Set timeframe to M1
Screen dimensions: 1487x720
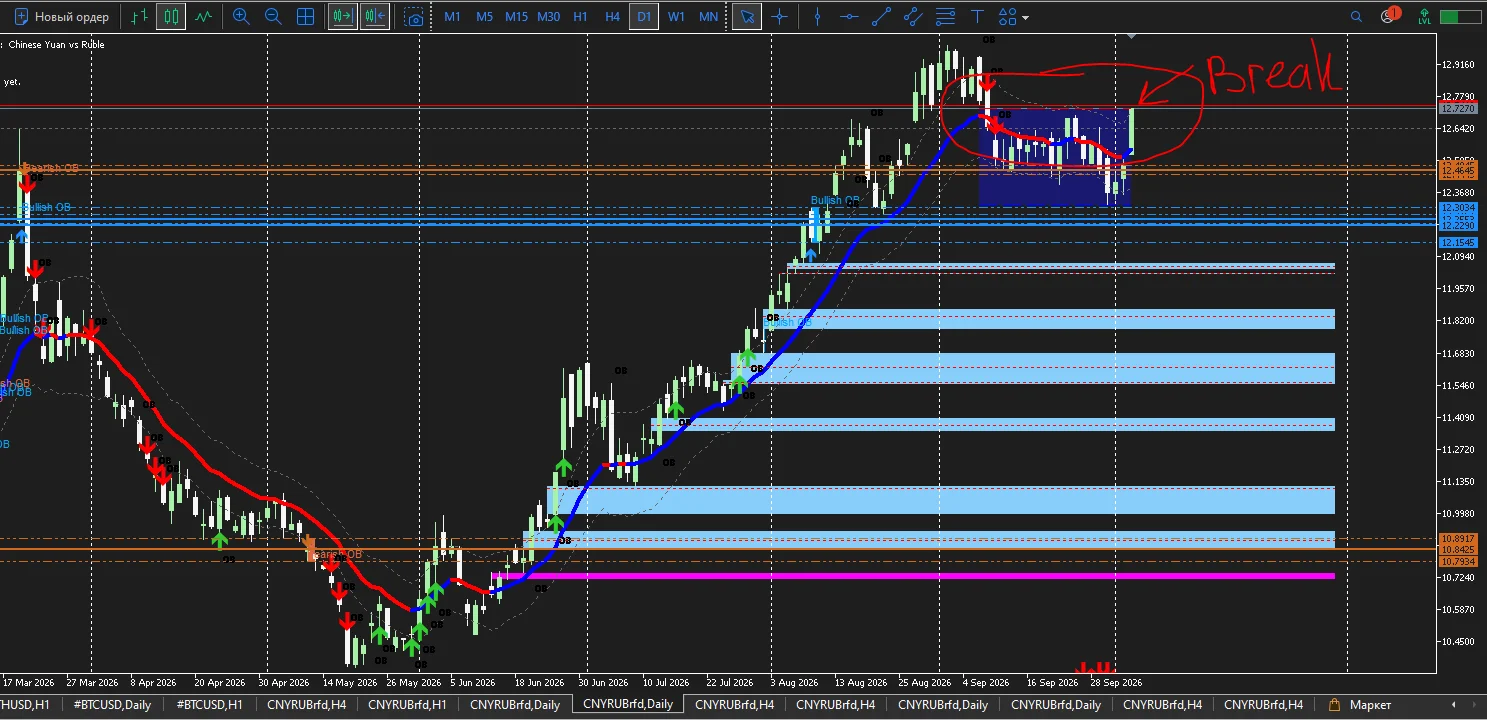[x=453, y=17]
